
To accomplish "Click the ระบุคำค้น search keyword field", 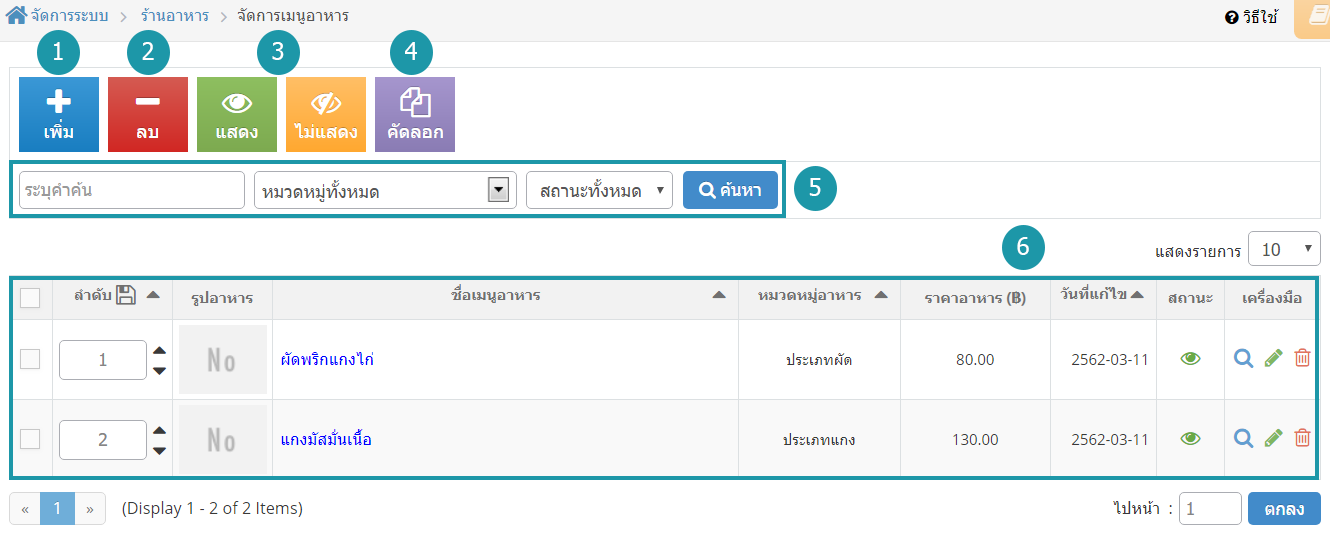I will (x=132, y=190).
